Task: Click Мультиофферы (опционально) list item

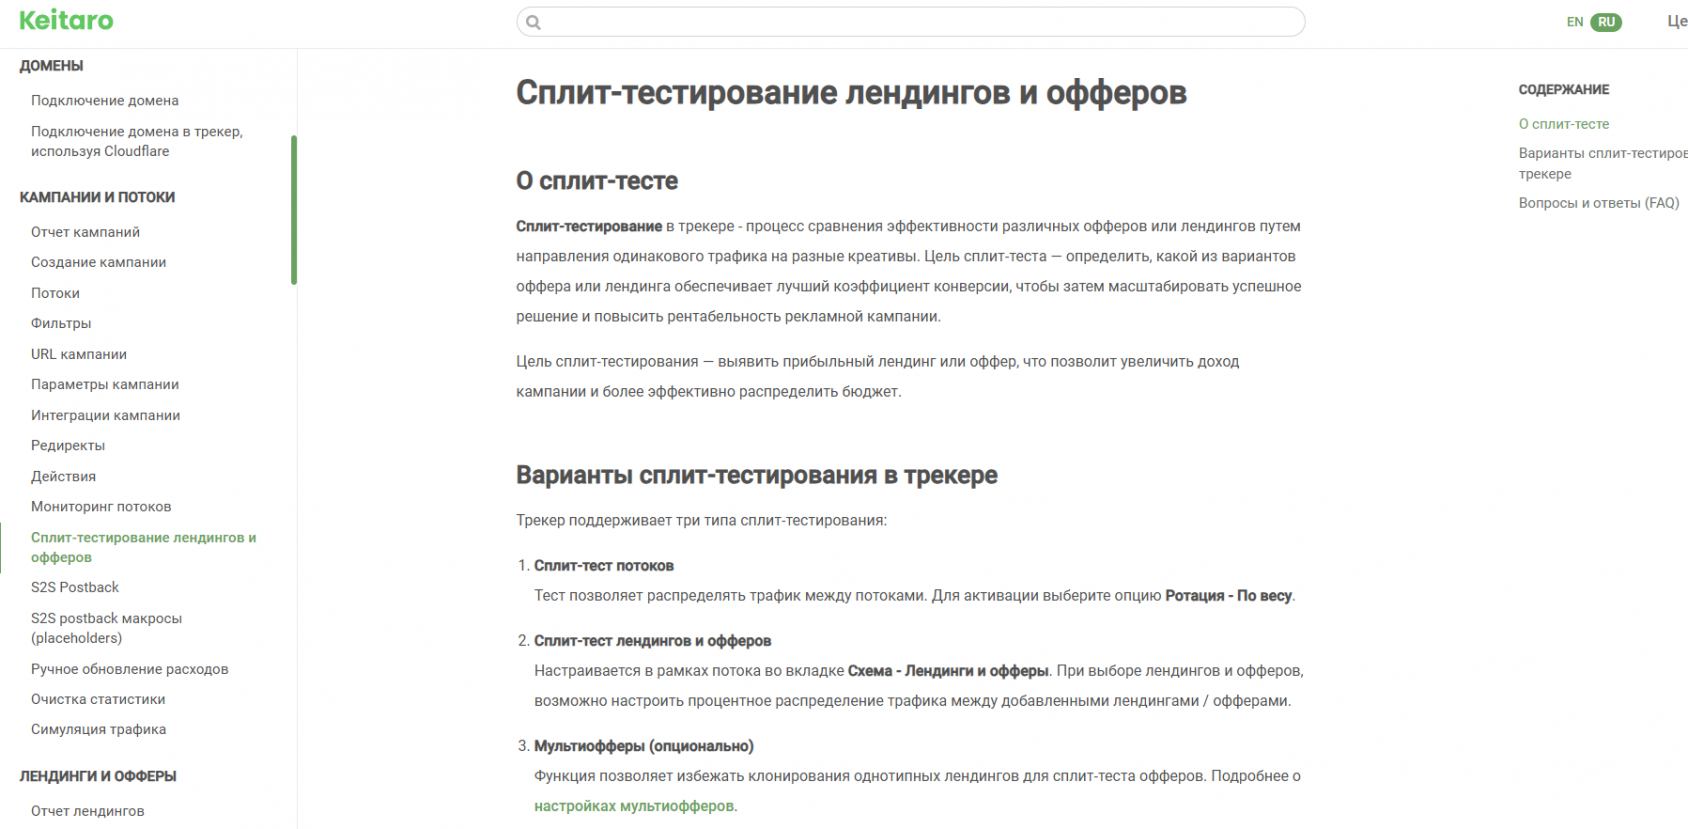Action: click(644, 746)
